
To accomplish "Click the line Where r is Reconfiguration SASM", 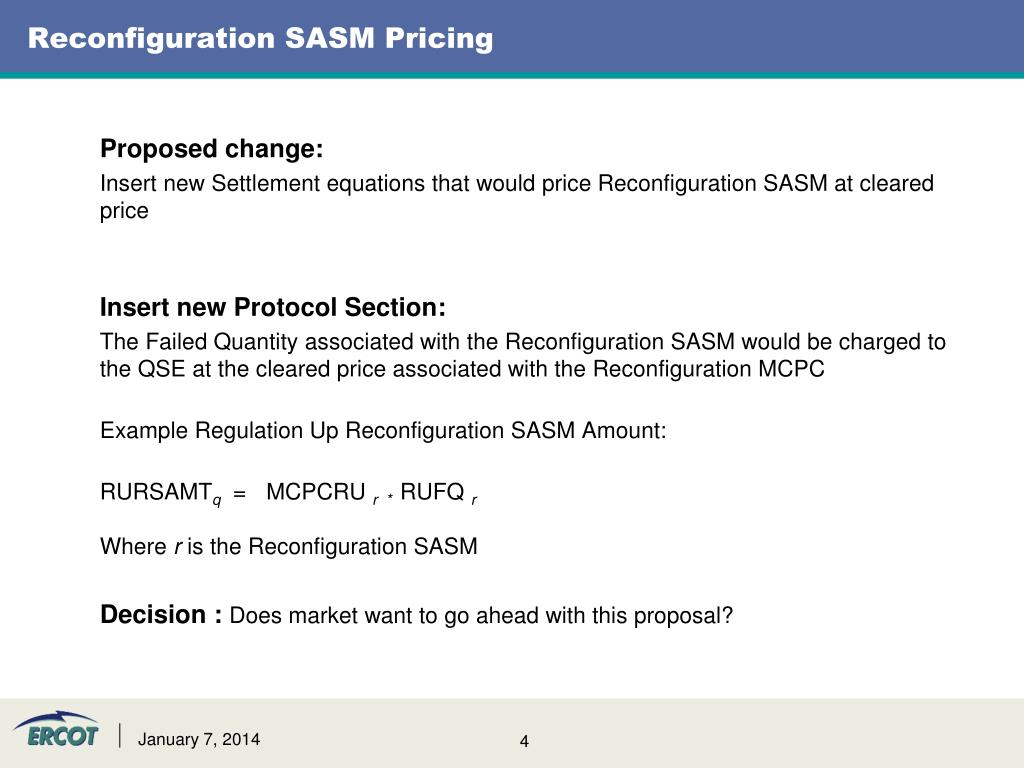I will [289, 546].
